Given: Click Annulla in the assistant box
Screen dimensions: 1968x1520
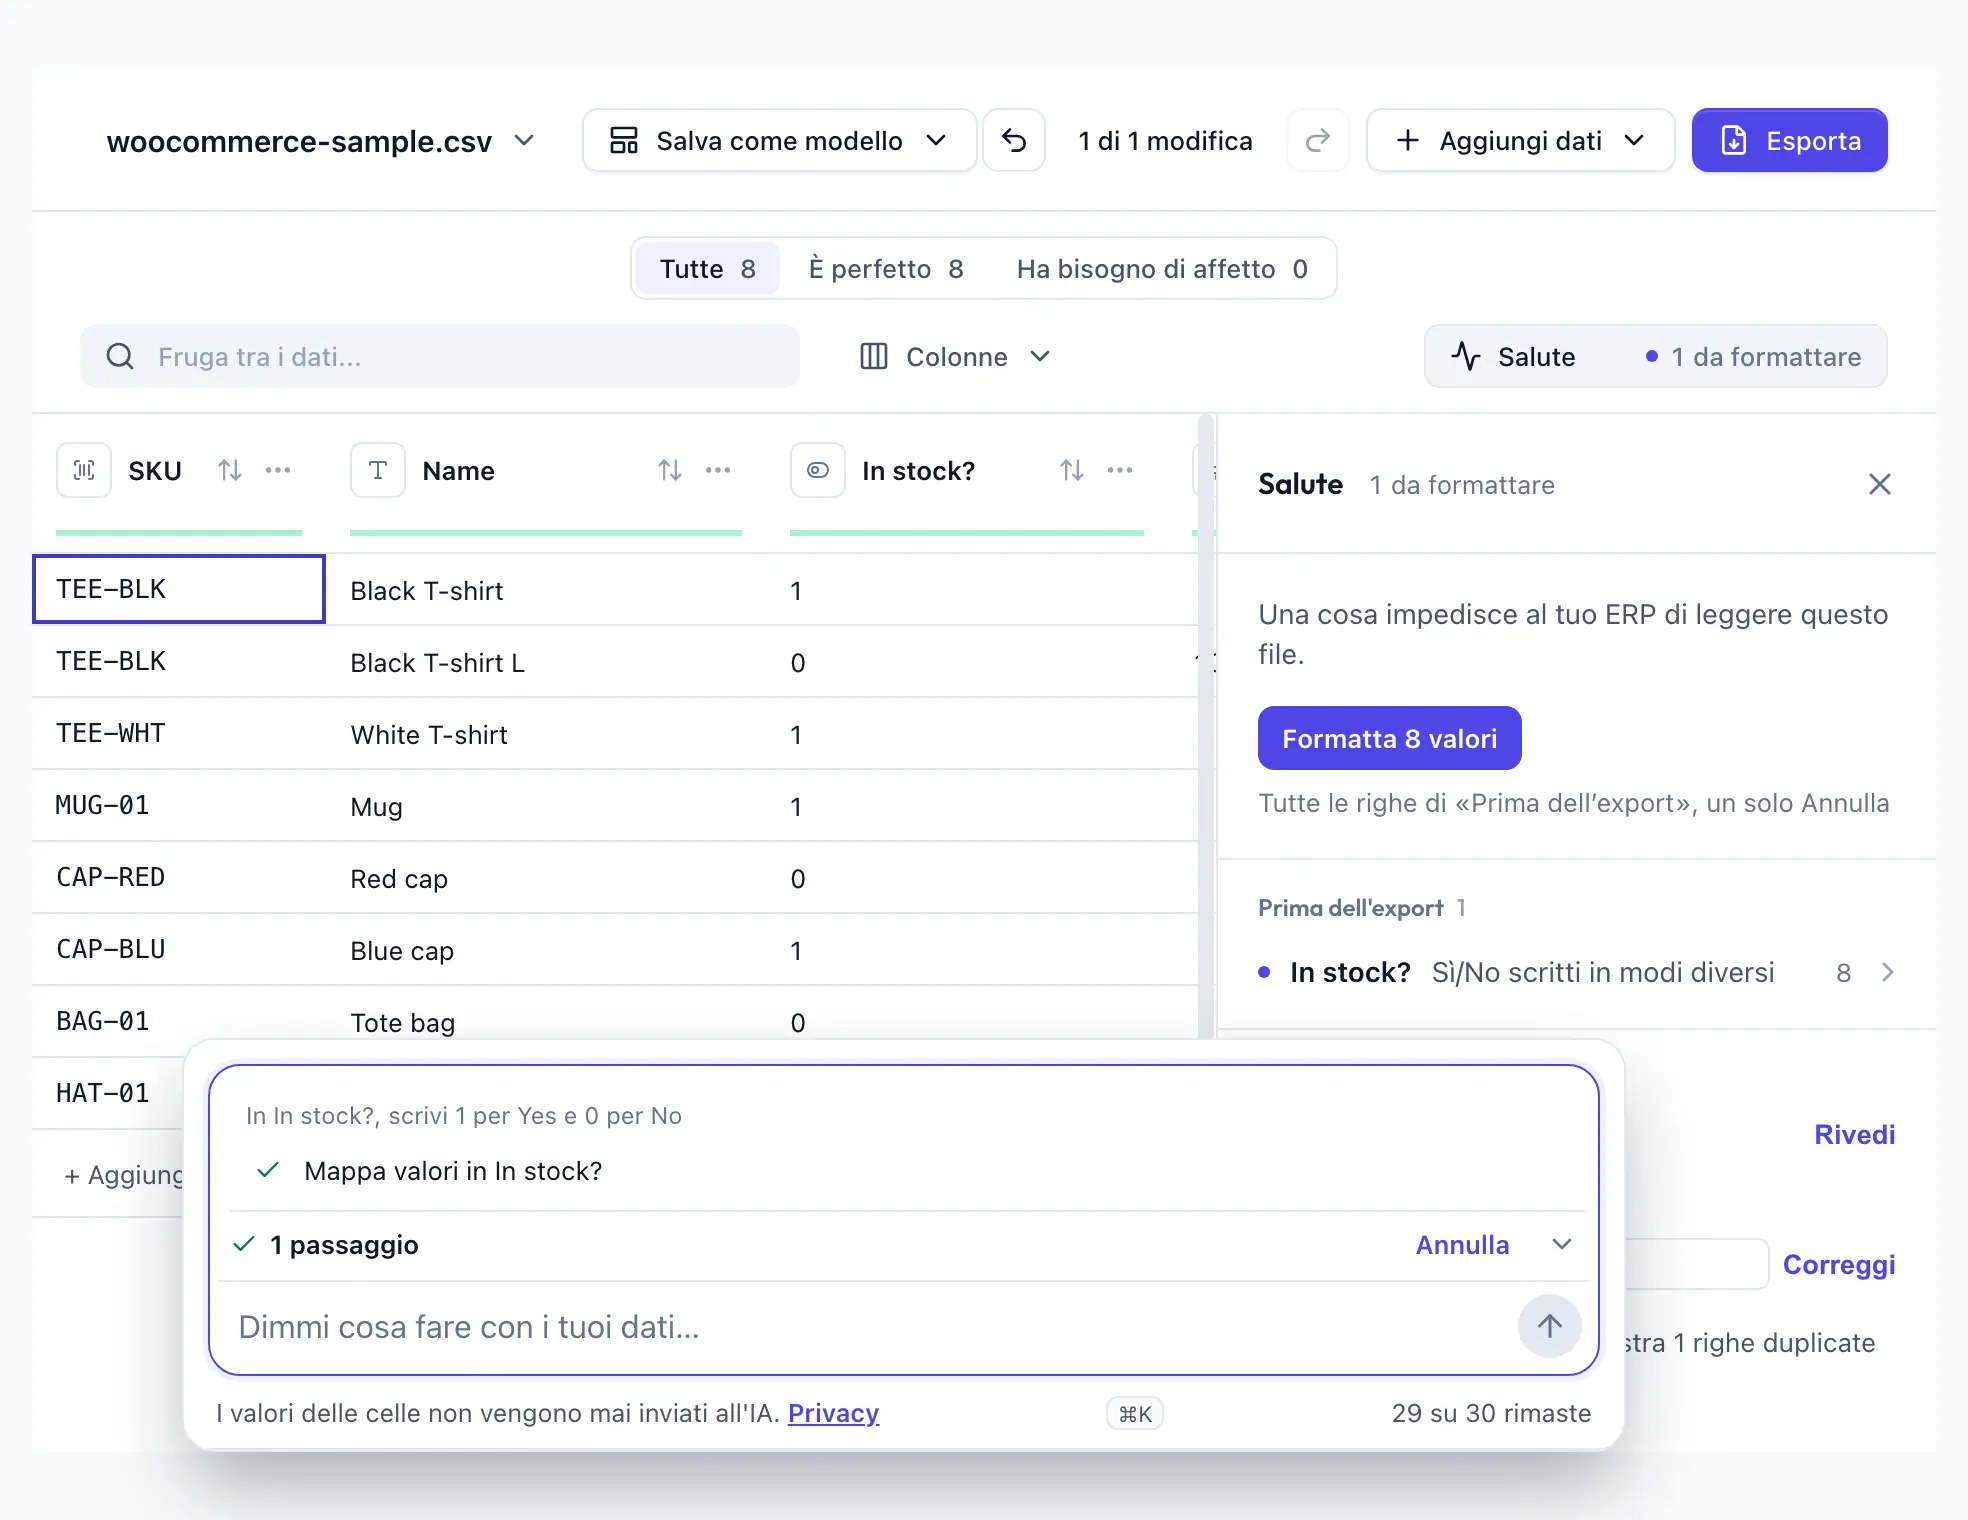Looking at the screenshot, I should tap(1462, 1244).
